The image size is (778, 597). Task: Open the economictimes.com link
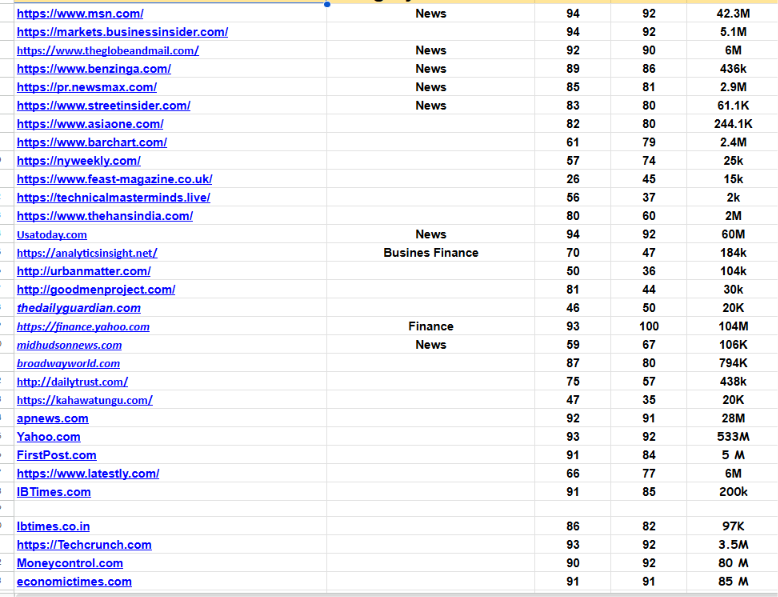pyautogui.click(x=74, y=582)
